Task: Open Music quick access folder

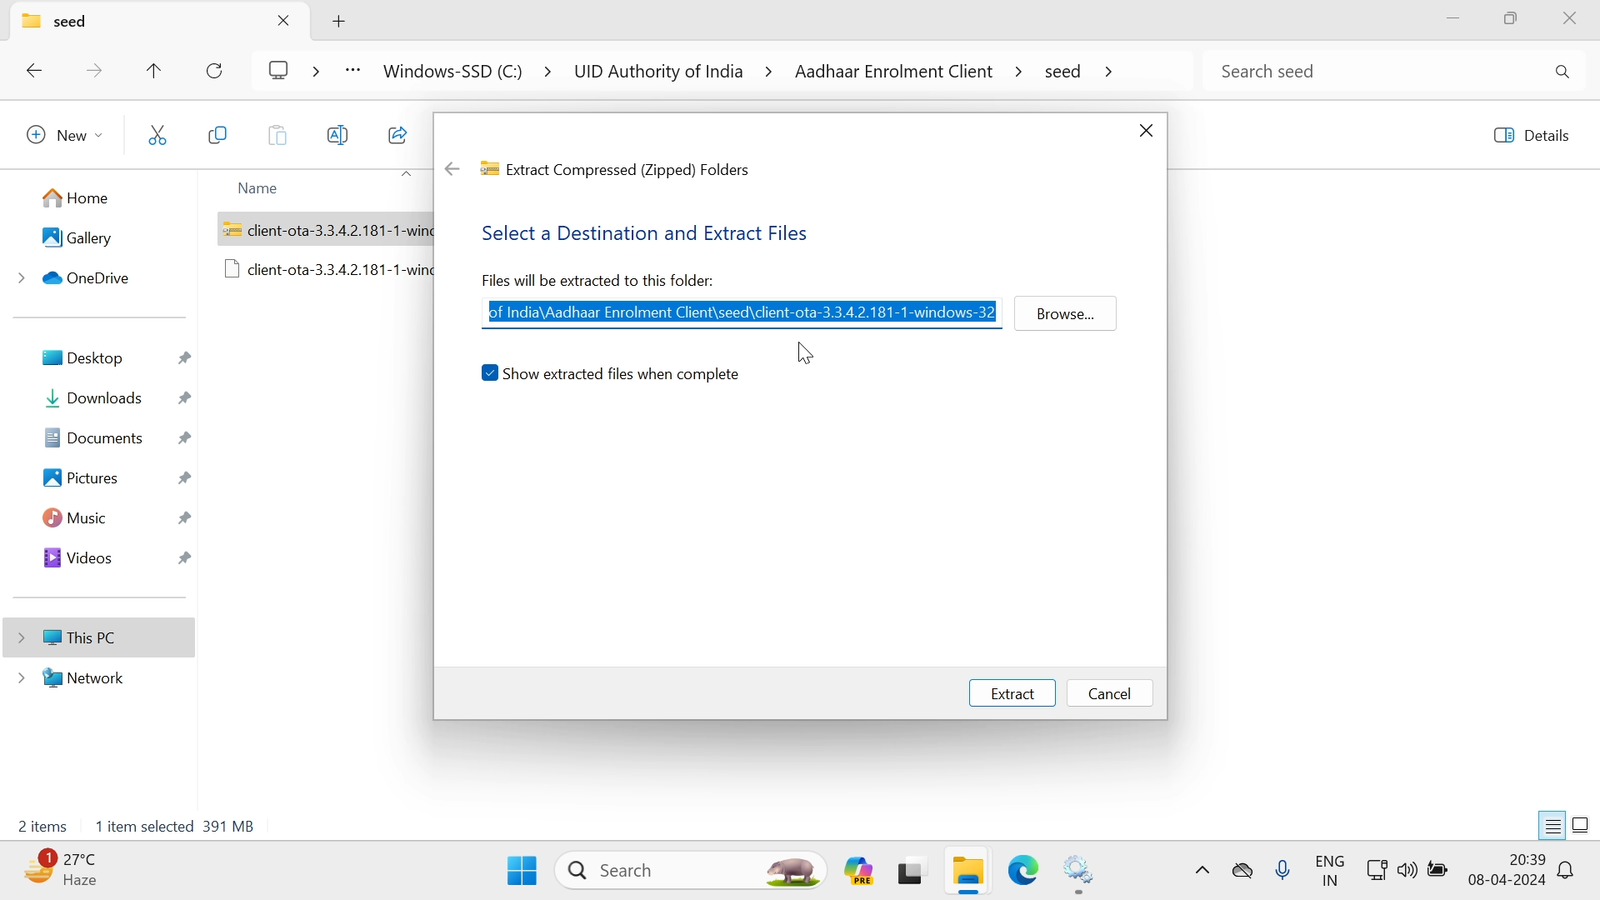Action: pyautogui.click(x=75, y=518)
